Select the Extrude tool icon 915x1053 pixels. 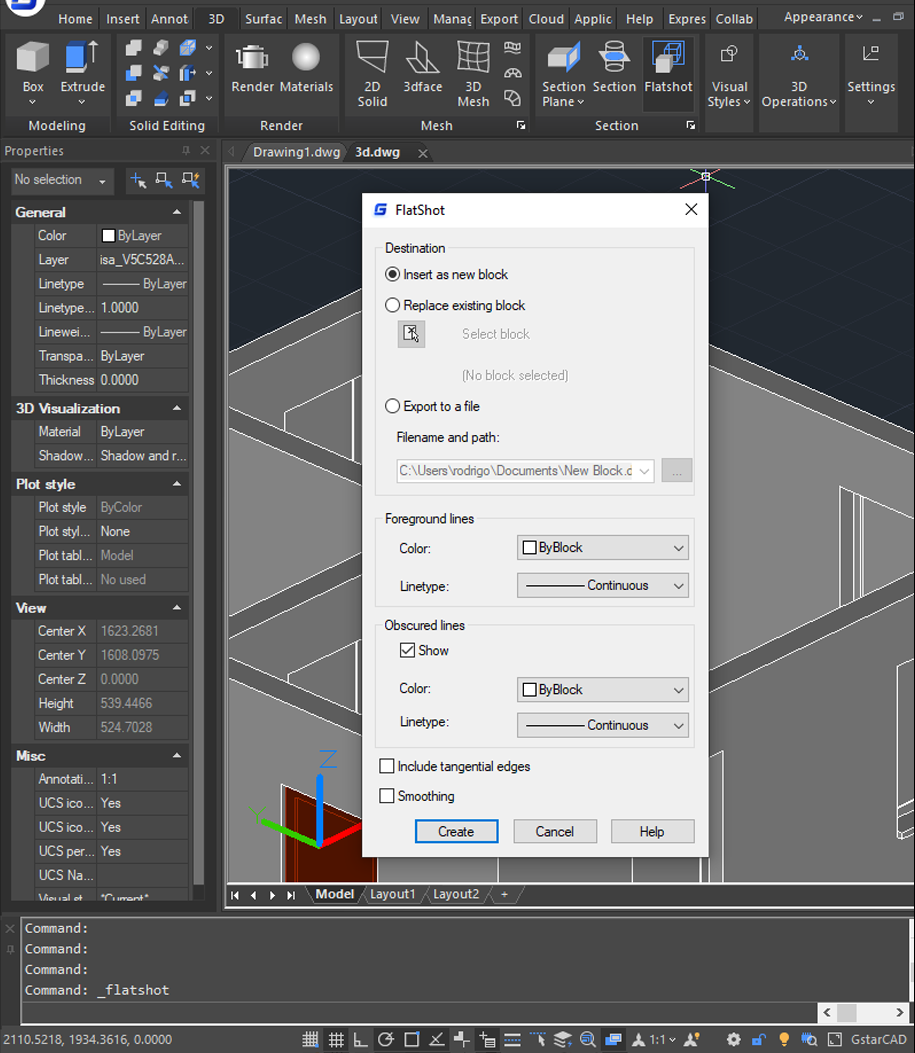[x=82, y=57]
